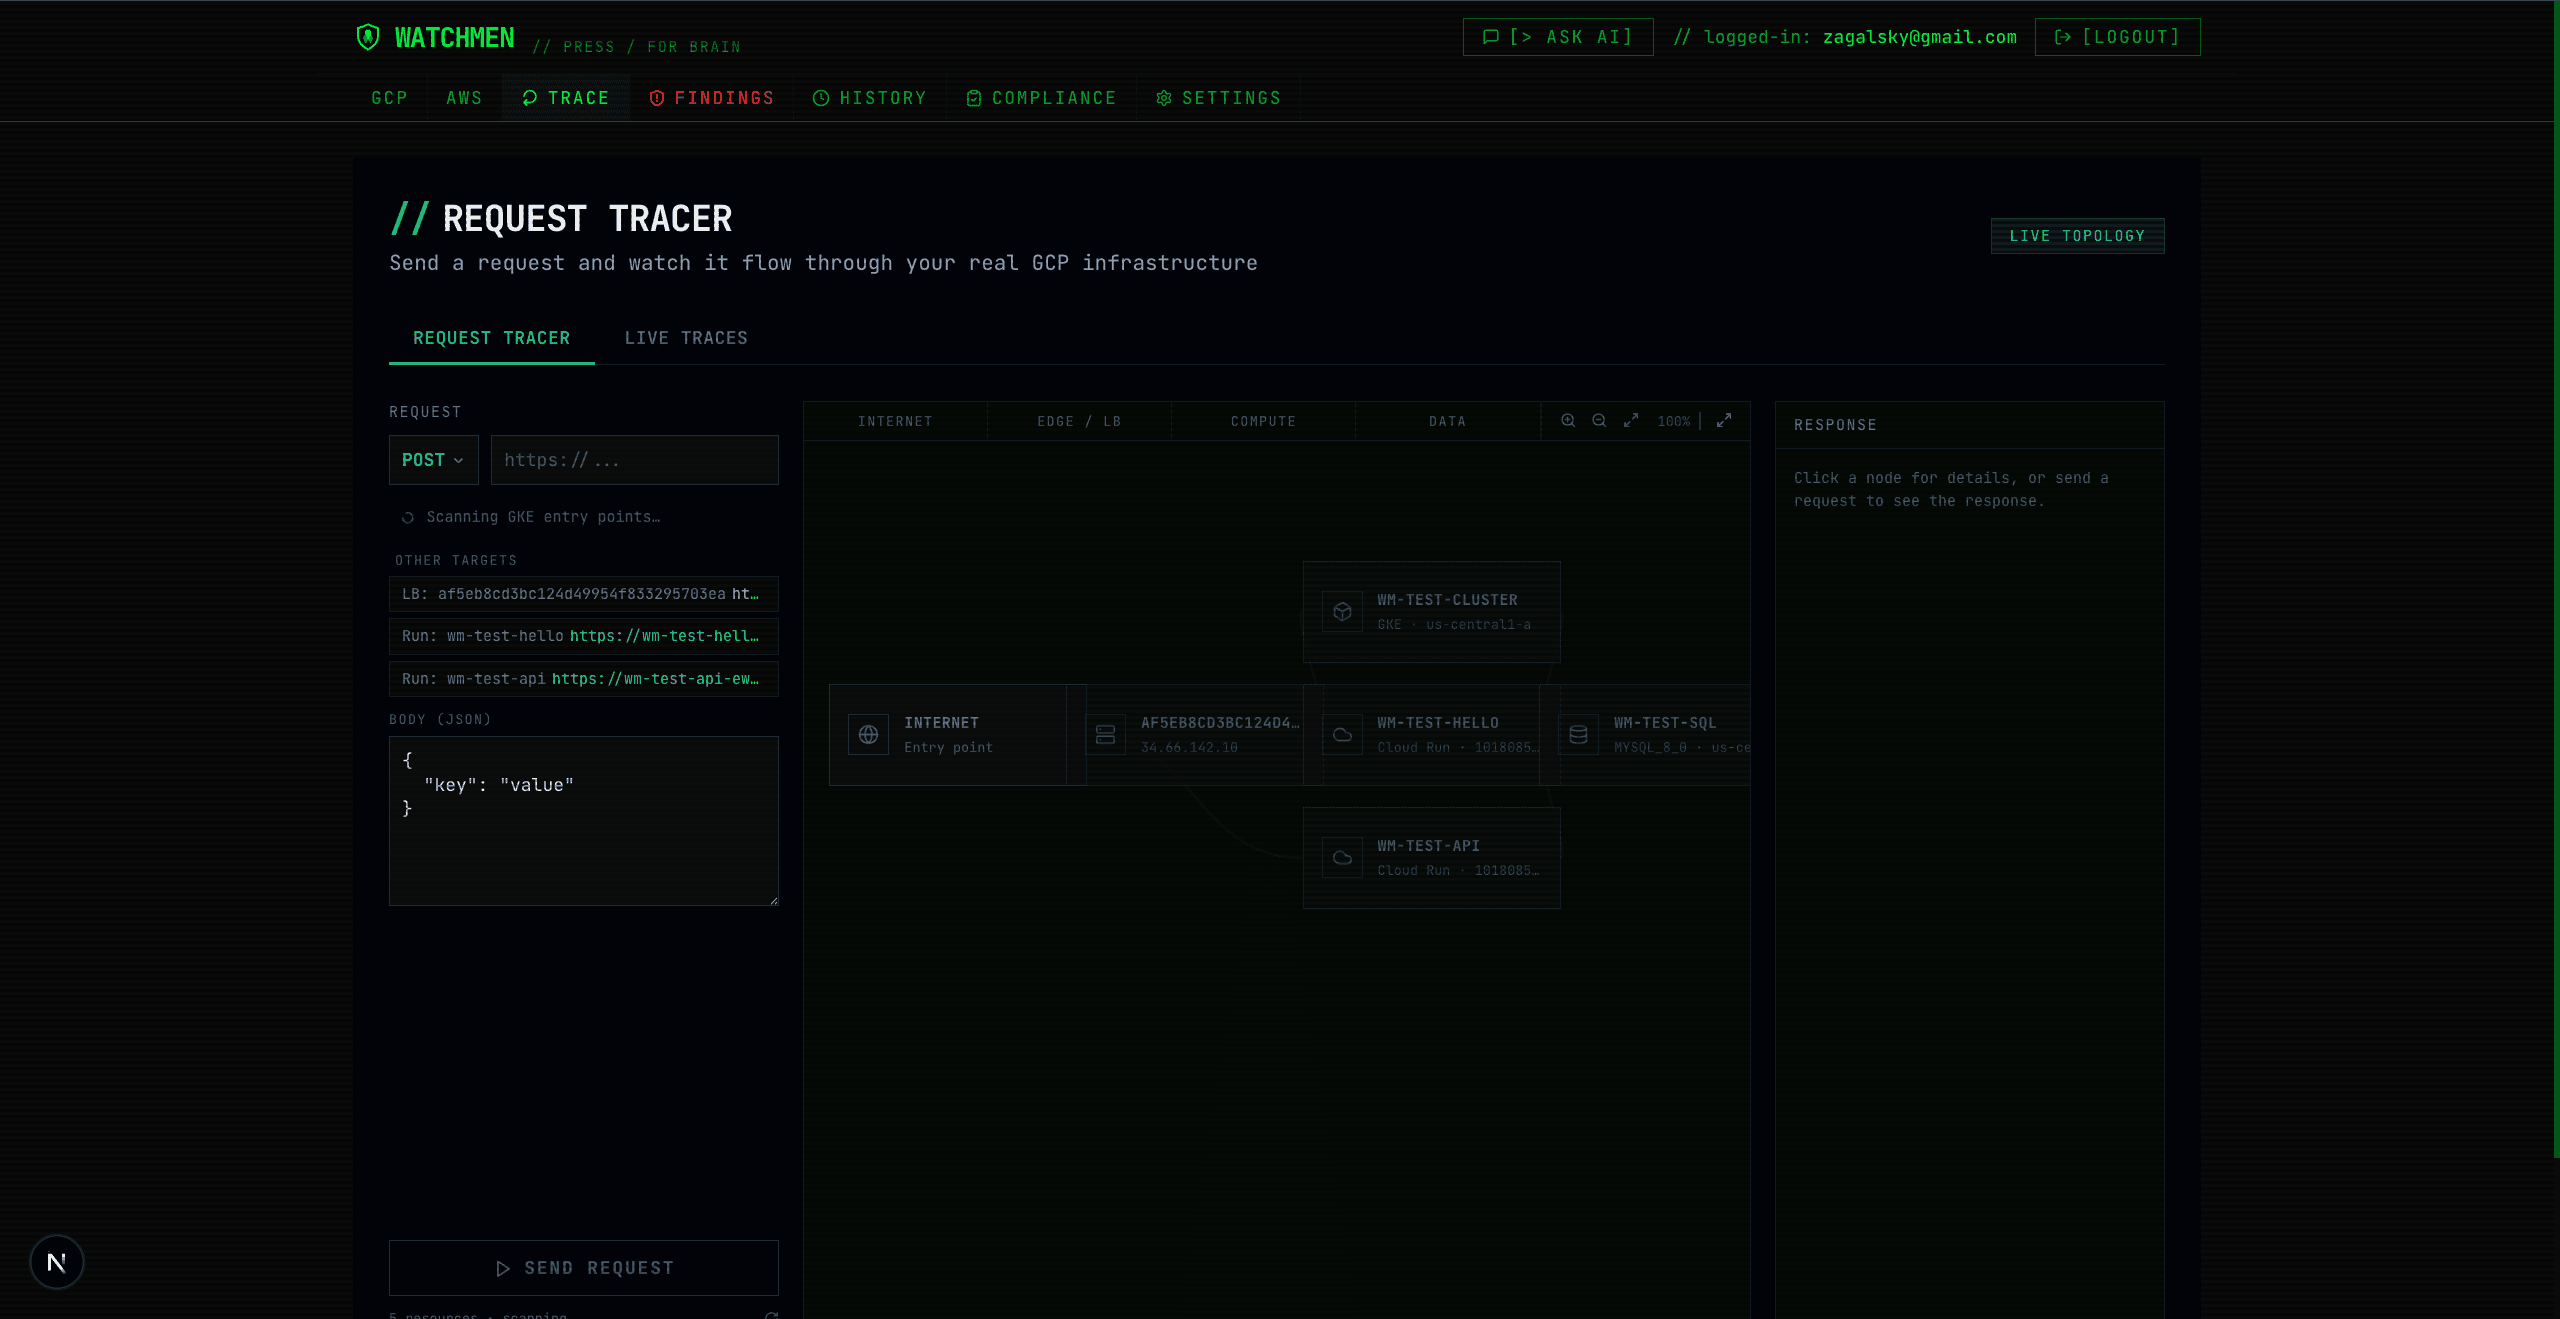Screen dimensions: 2560x1319
Task: Click the WM-TEST-SQL node label
Action: point(1665,723)
